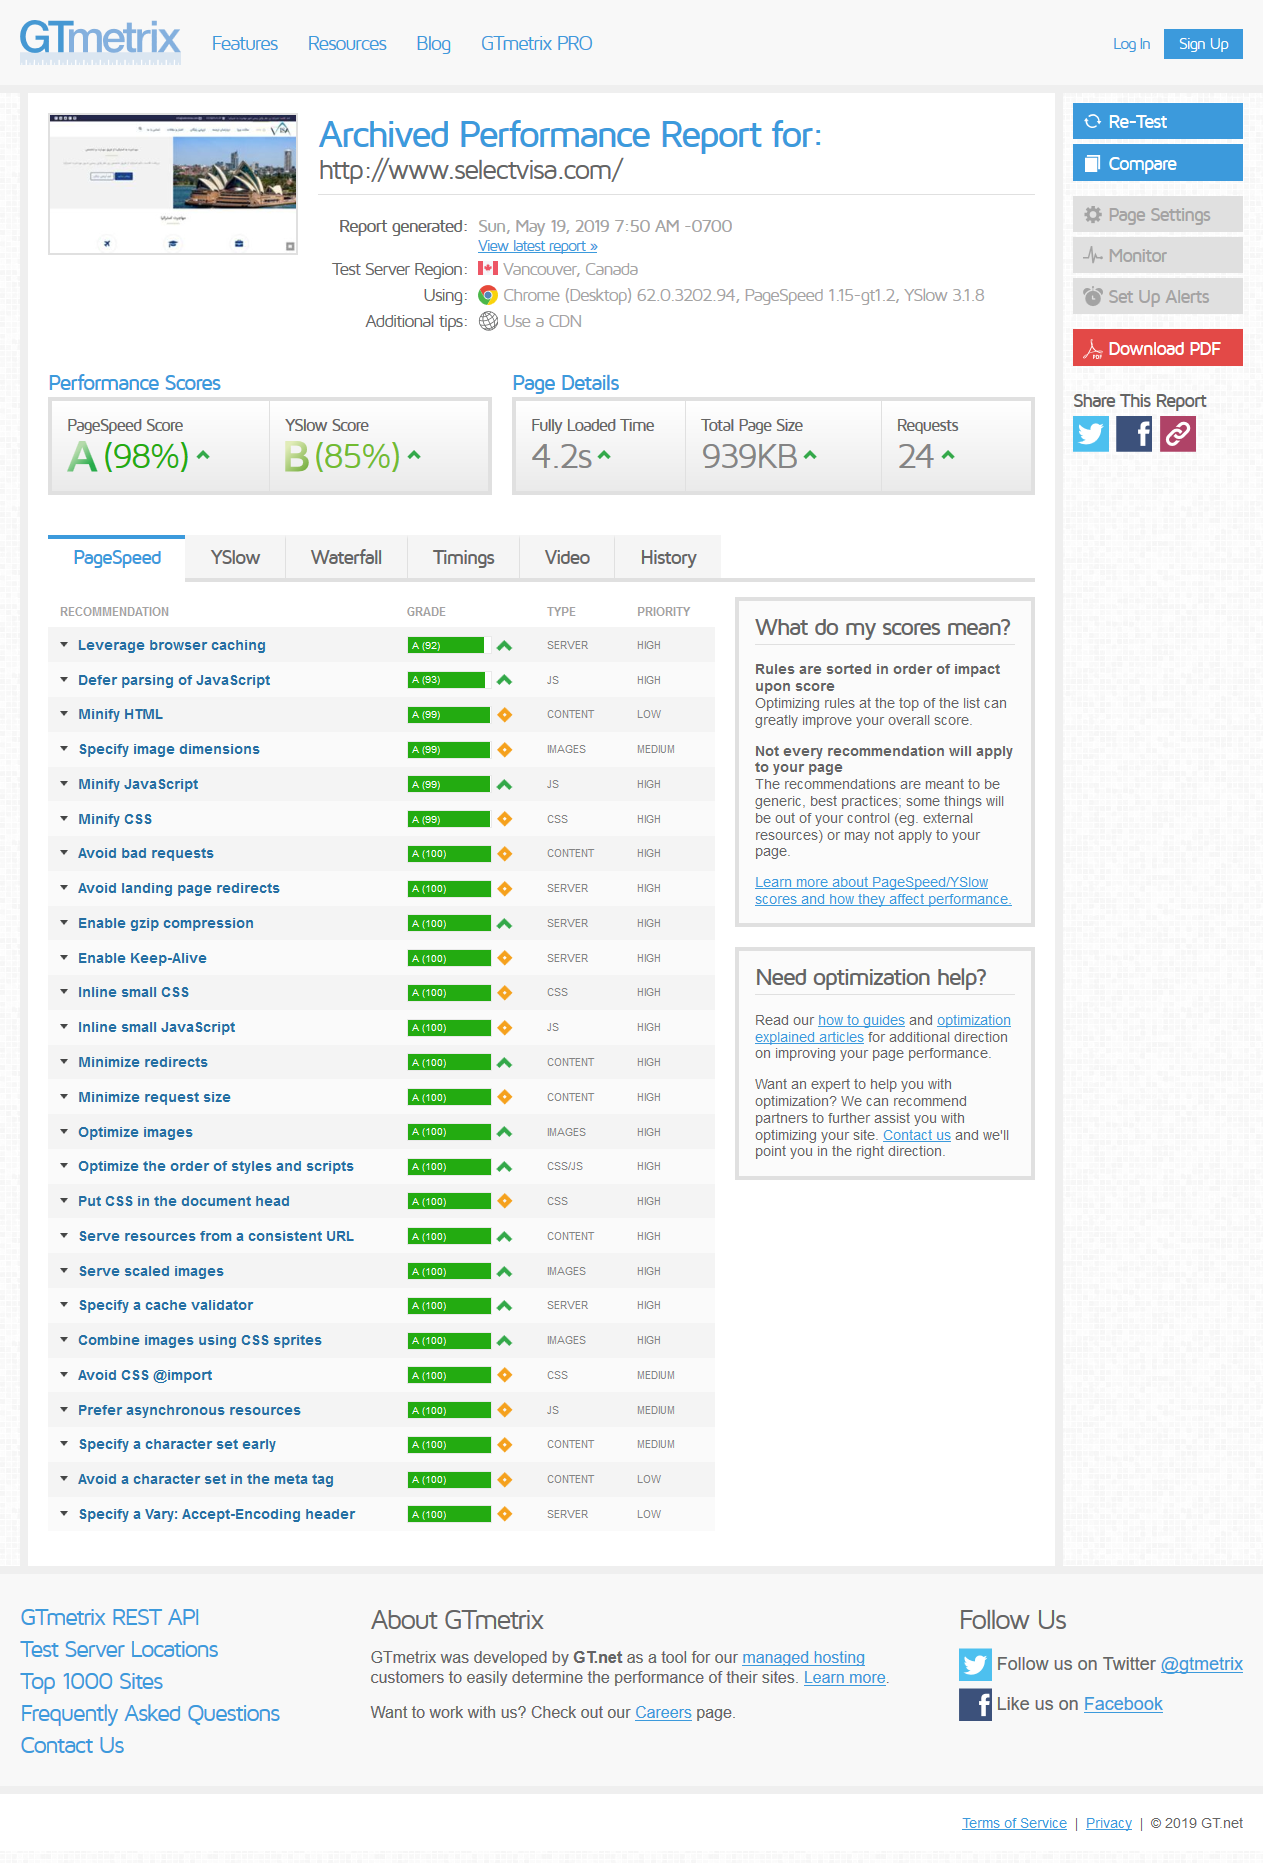Open the Timings tab
Image resolution: width=1263 pixels, height=1863 pixels.
coord(463,558)
